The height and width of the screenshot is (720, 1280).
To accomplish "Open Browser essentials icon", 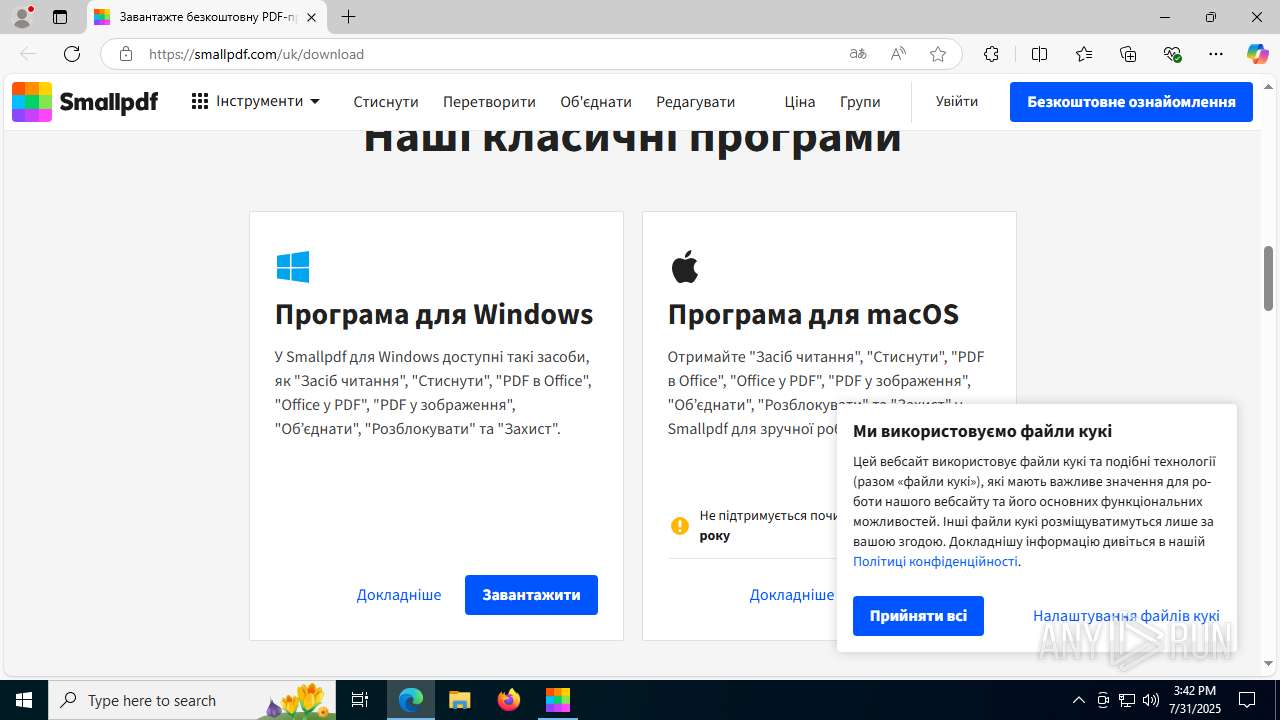I will point(1173,54).
